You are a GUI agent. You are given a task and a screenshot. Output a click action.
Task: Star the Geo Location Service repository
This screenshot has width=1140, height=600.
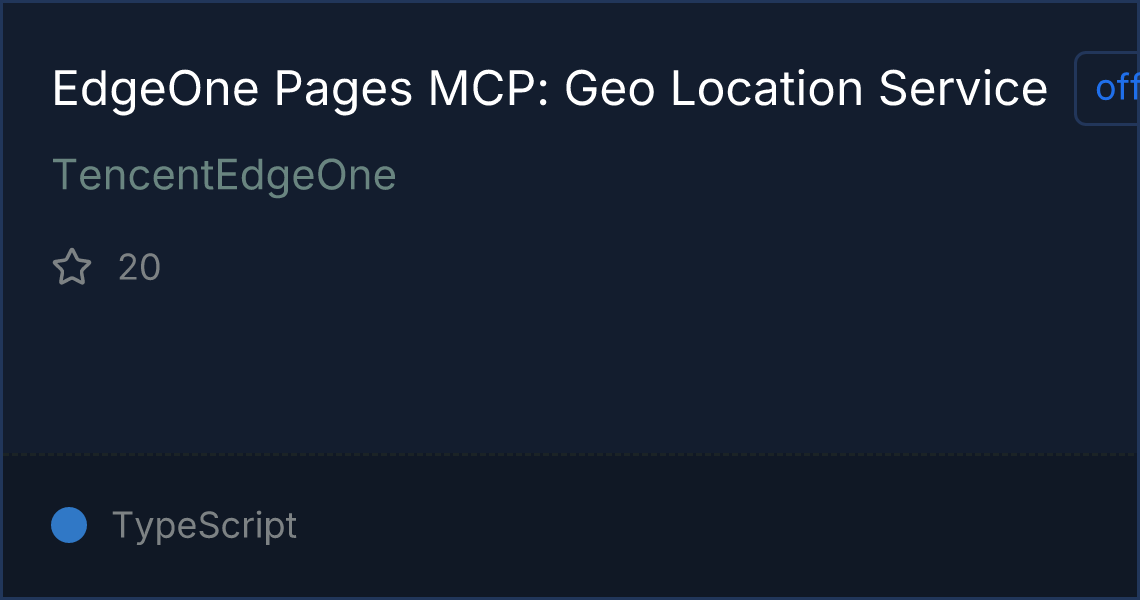pos(72,268)
